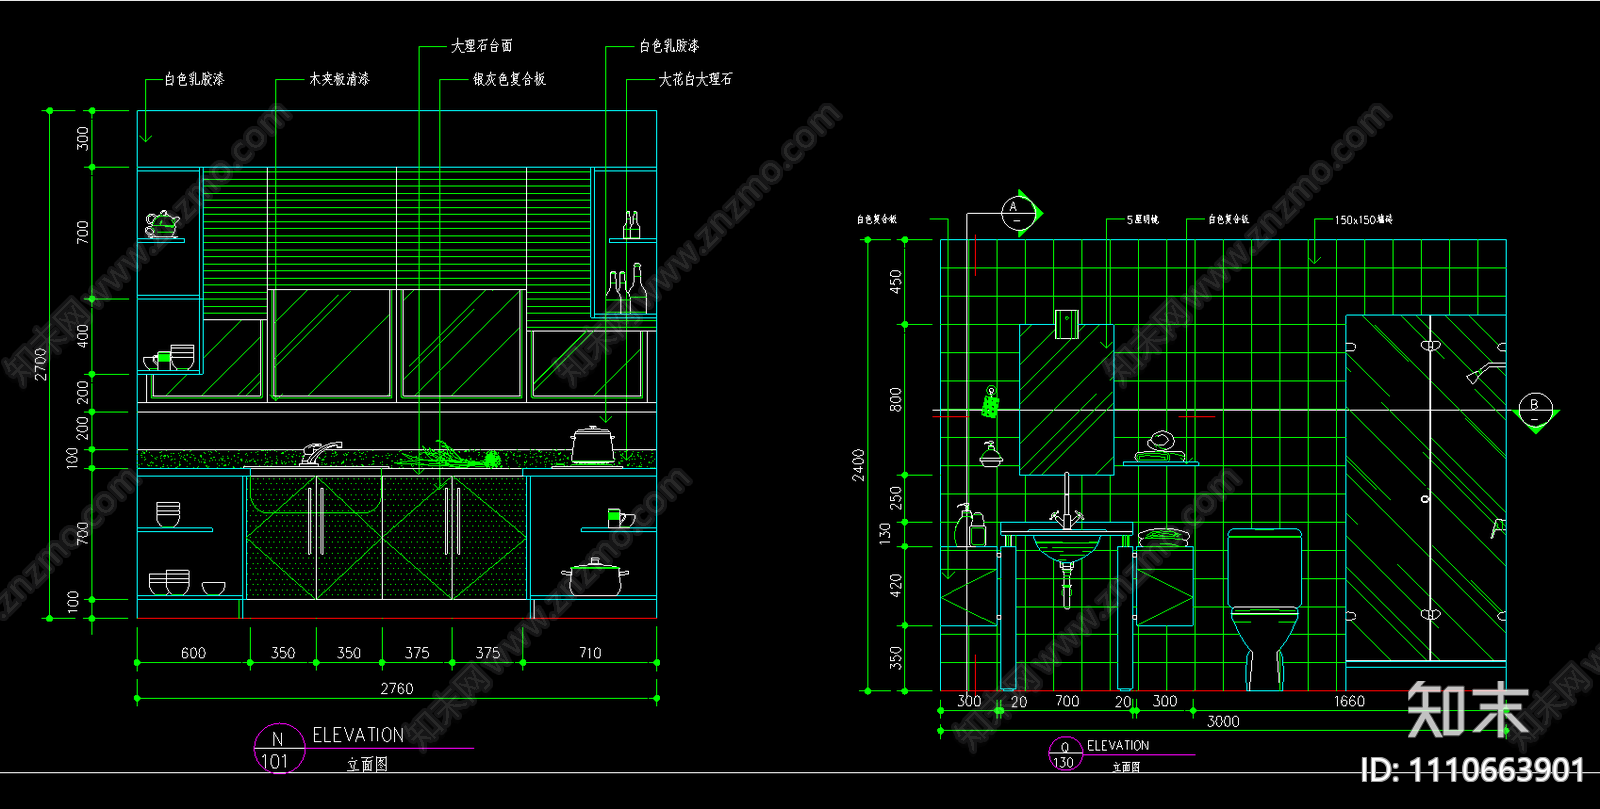Click the ELEVATION title beside tag Q 130
Viewport: 1600px width, 809px height.
point(1118,746)
